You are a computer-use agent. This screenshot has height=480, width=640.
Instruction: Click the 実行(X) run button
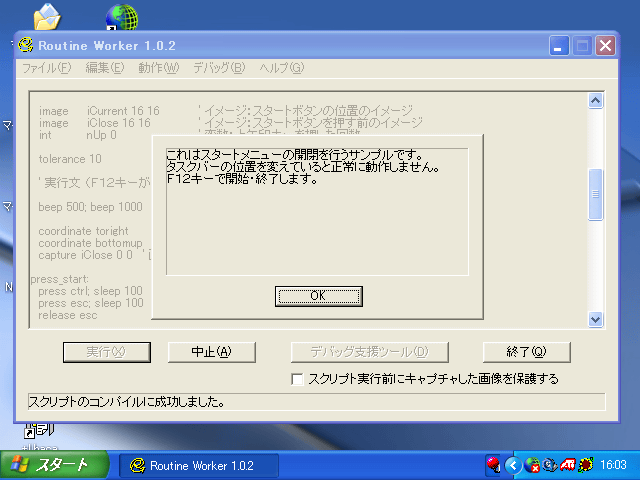click(107, 352)
